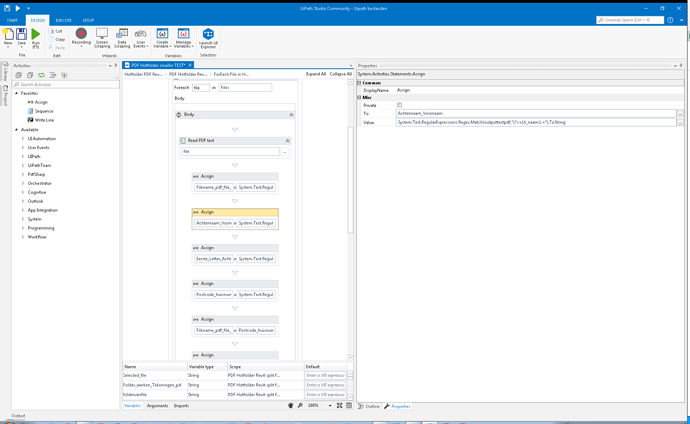Toggle the Private checkbox in Properties
Image resolution: width=690 pixels, height=424 pixels.
click(400, 105)
